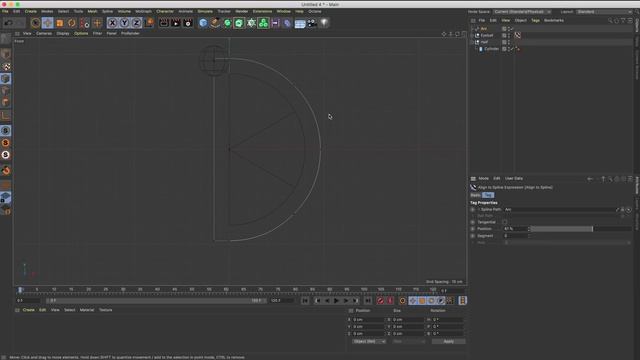Open the Cameras menu in viewport
The height and width of the screenshot is (360, 640).
pos(44,33)
